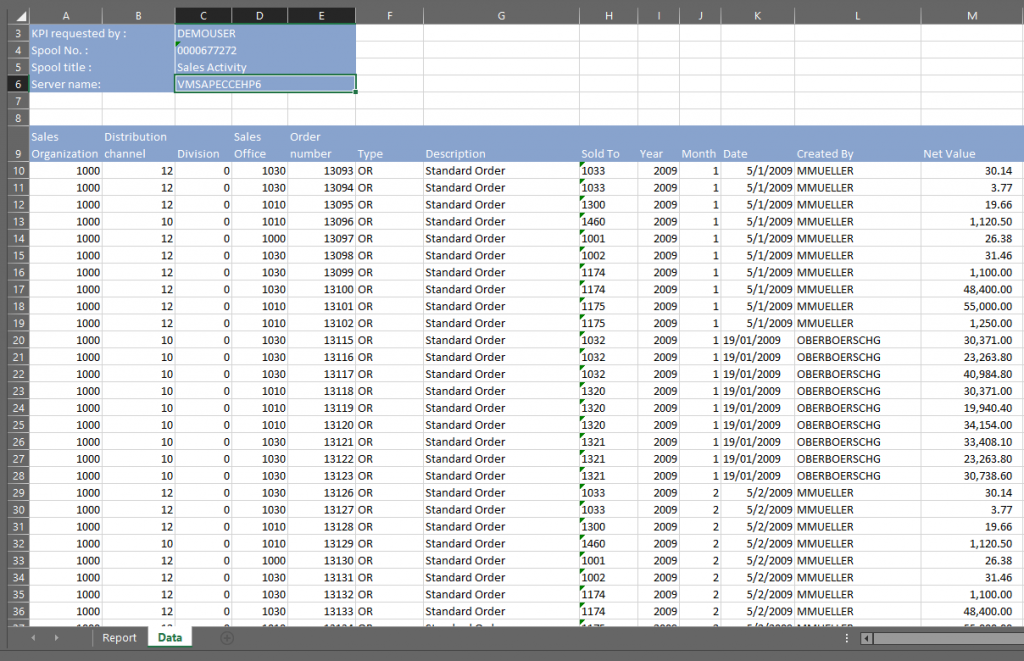Select column M header
The image size is (1024, 661).
coord(972,16)
